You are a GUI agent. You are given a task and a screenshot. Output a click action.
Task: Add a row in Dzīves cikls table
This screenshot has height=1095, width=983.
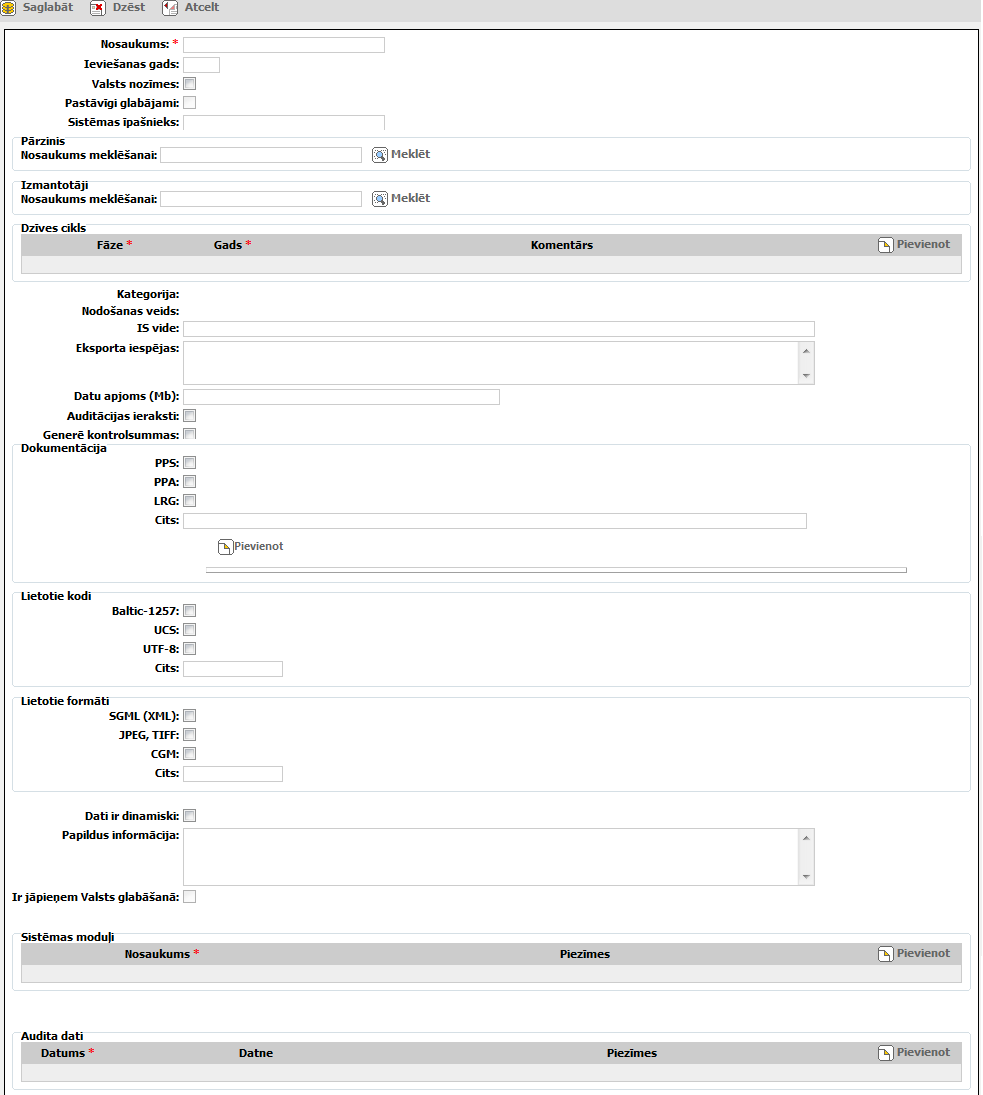885,245
